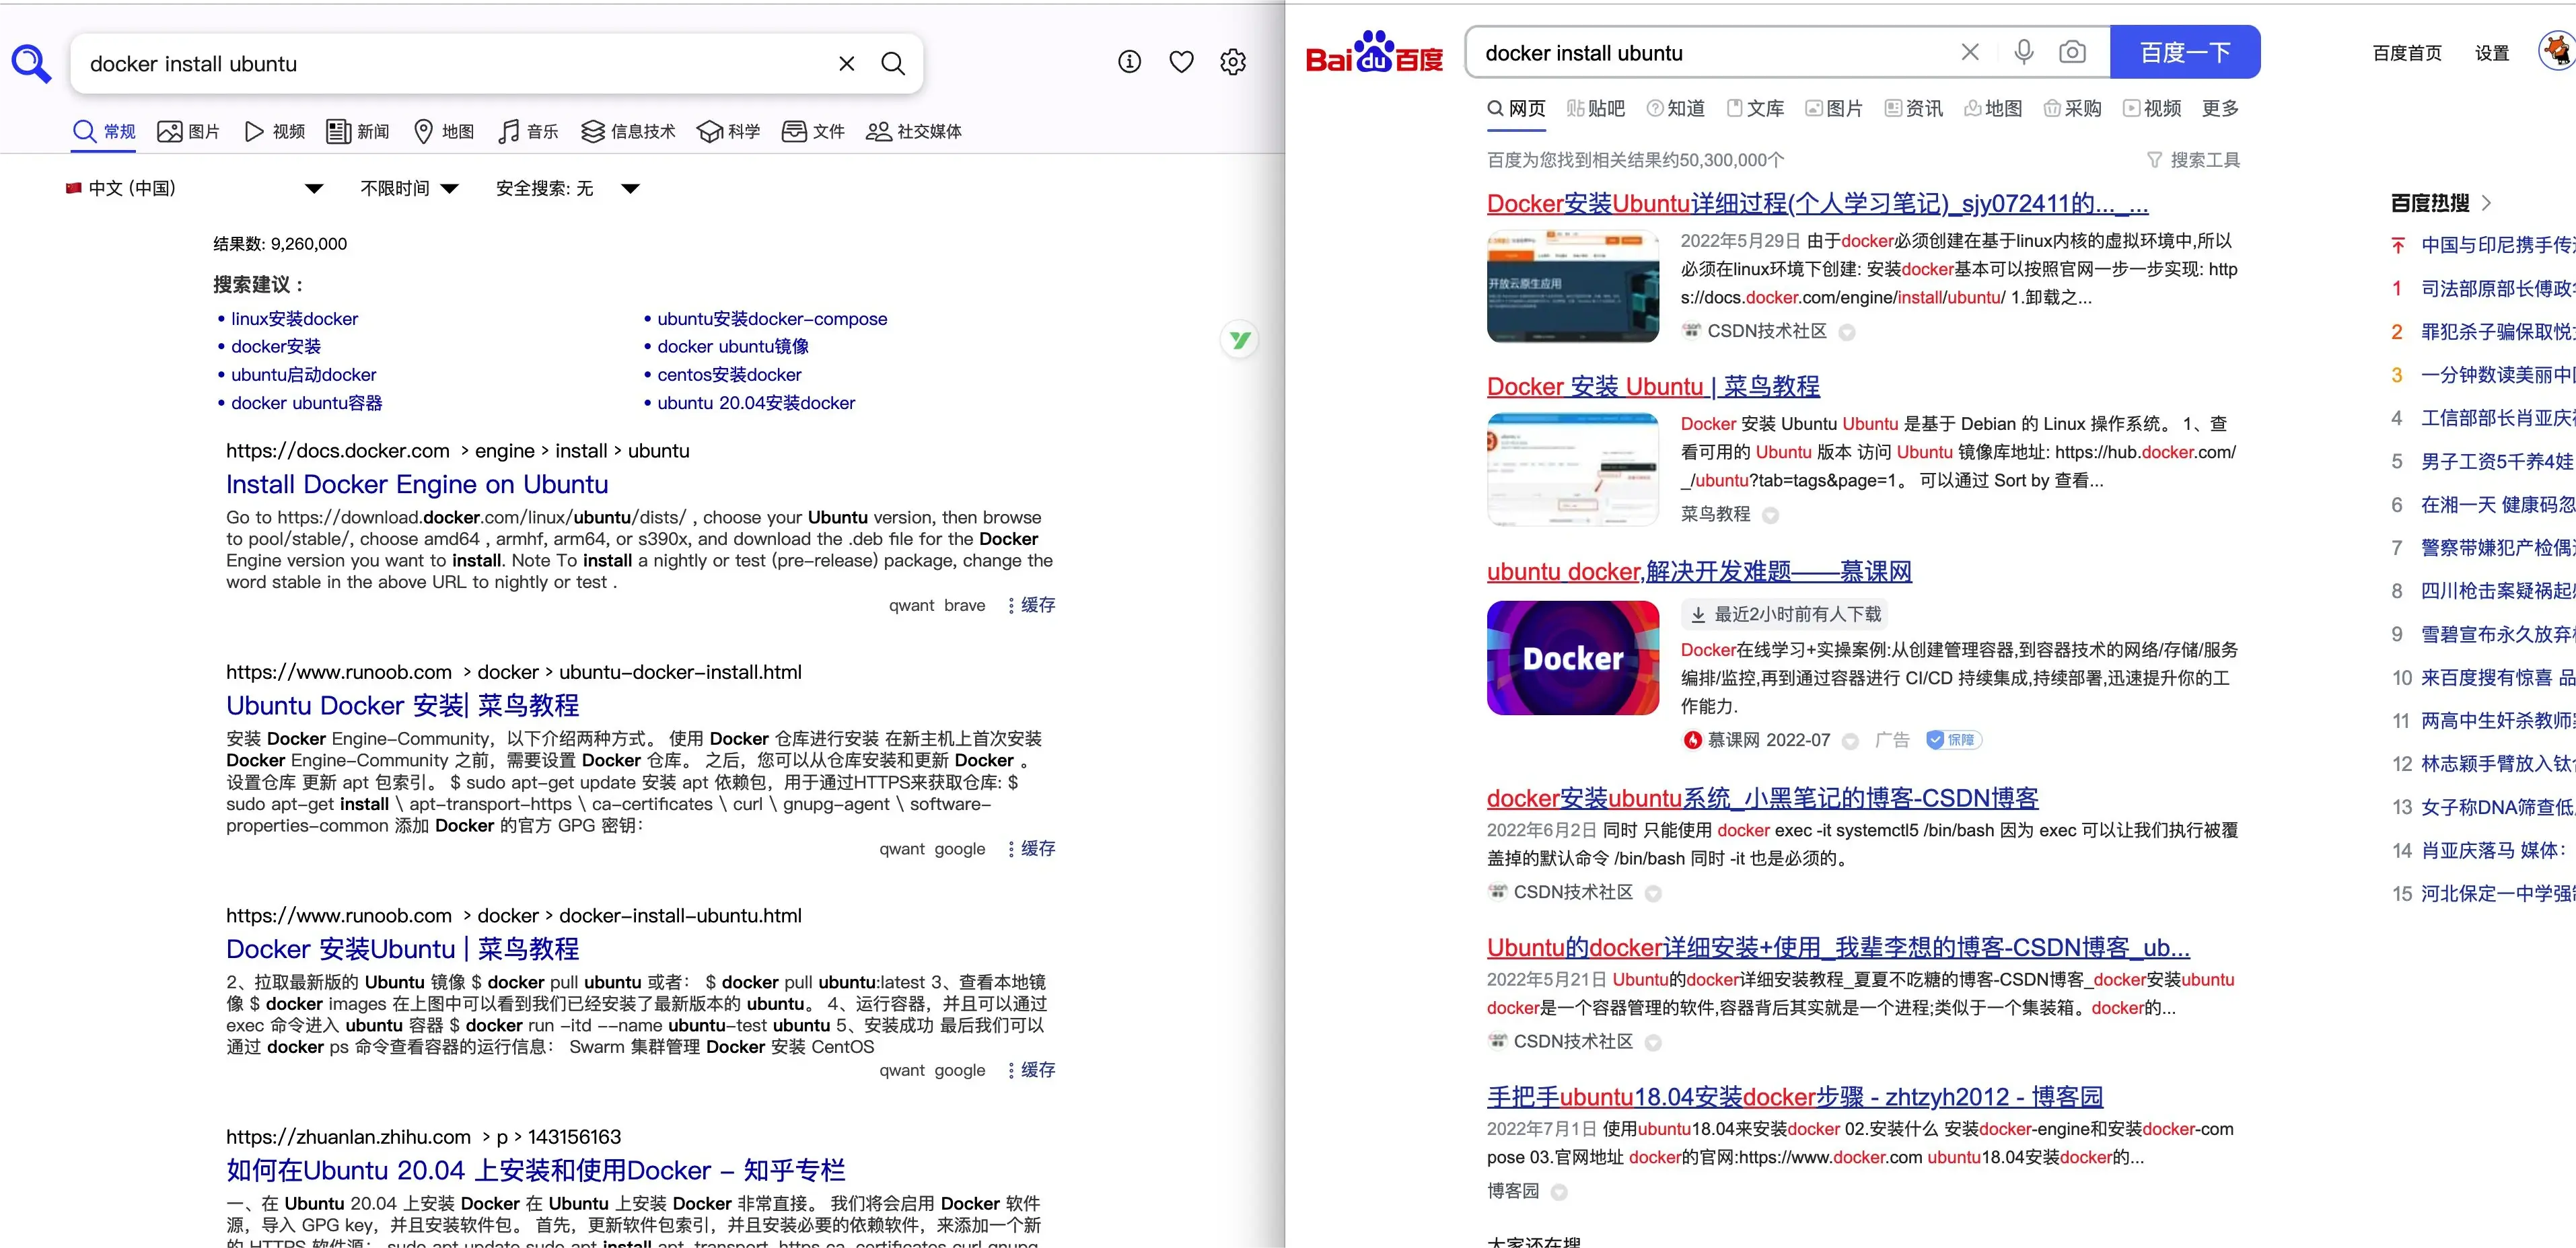
Task: Open the 新闻 news tab
Action: pyautogui.click(x=358, y=131)
